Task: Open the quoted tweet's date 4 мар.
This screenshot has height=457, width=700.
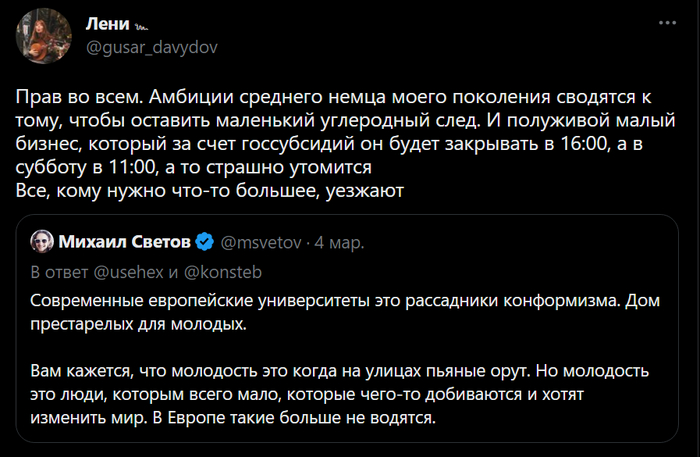Action: (x=338, y=243)
